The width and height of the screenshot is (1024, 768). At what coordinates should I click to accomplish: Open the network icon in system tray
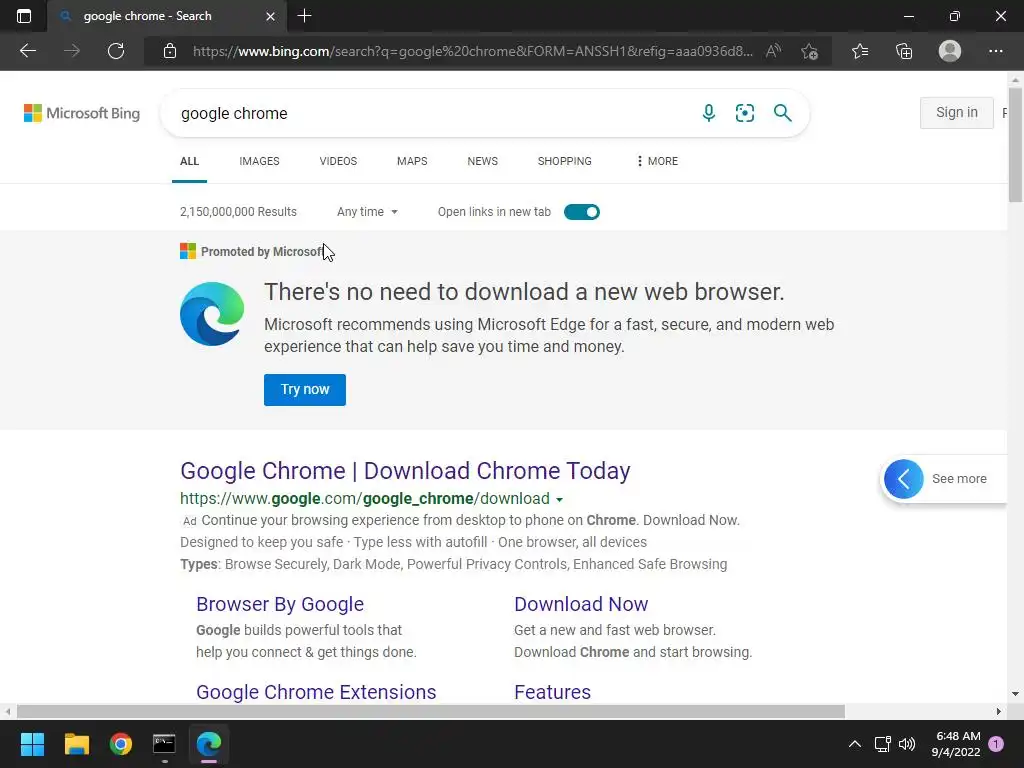click(x=882, y=744)
